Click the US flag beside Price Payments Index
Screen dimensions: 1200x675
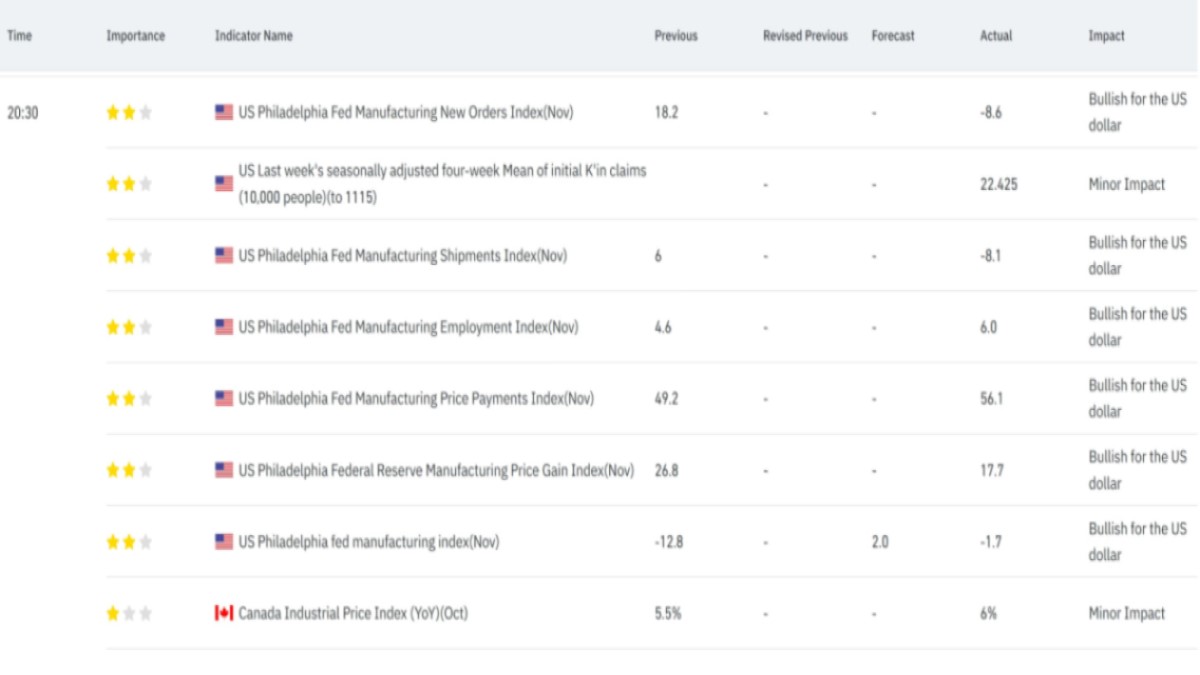pyautogui.click(x=224, y=399)
